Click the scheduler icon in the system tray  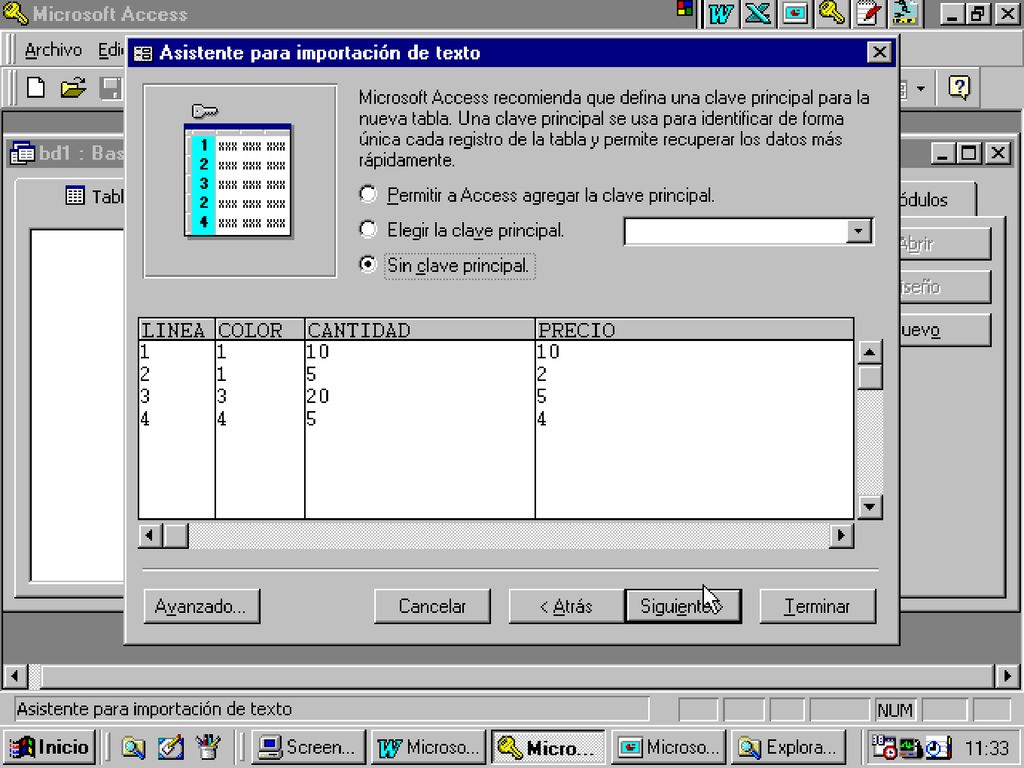pos(884,746)
